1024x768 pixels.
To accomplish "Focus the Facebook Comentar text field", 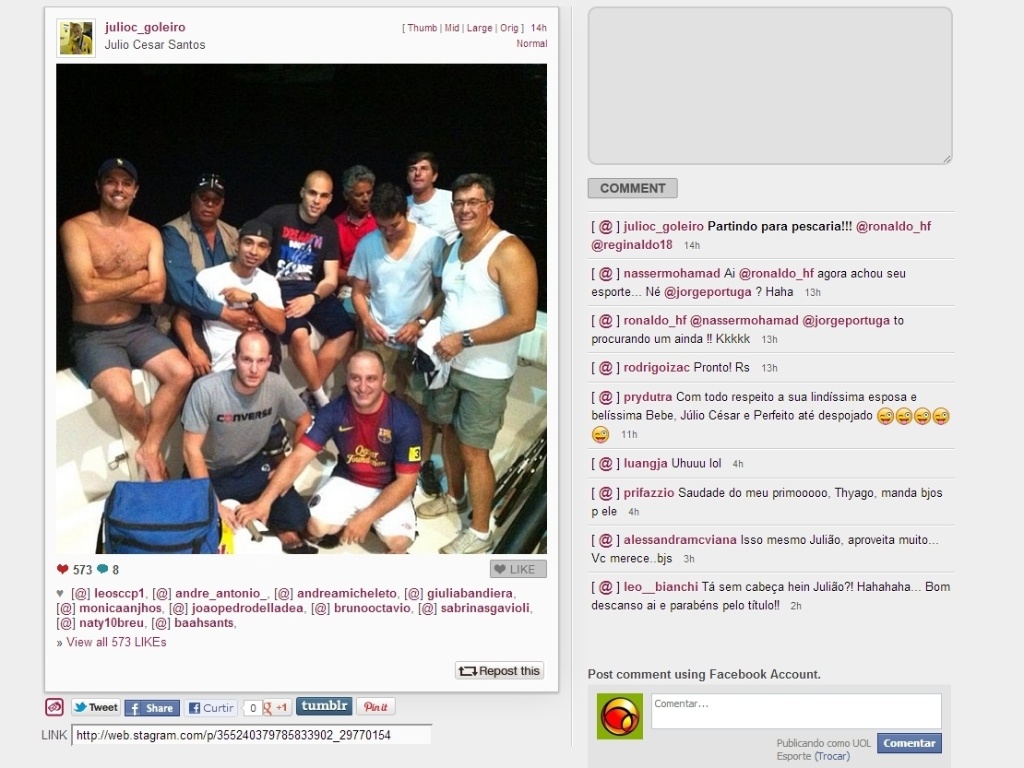I will click(796, 711).
